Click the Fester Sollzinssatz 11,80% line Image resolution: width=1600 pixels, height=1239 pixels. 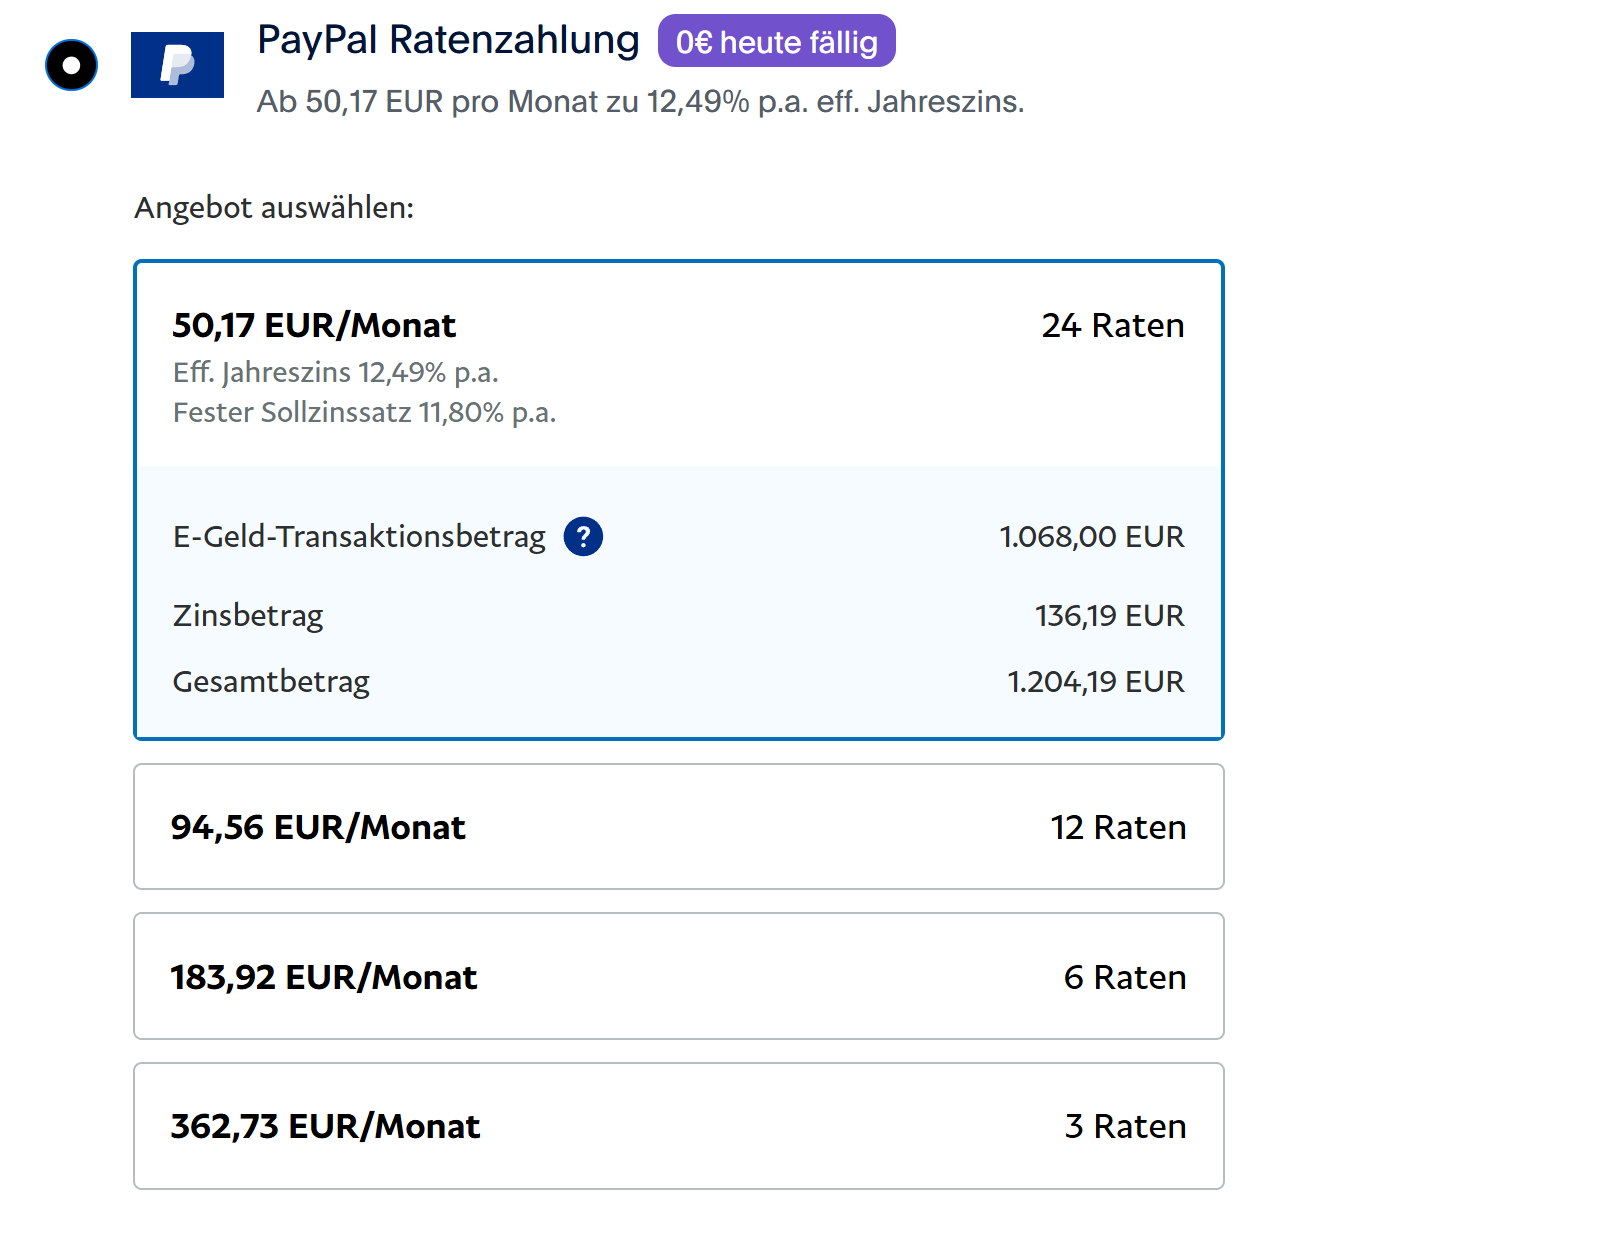tap(364, 413)
